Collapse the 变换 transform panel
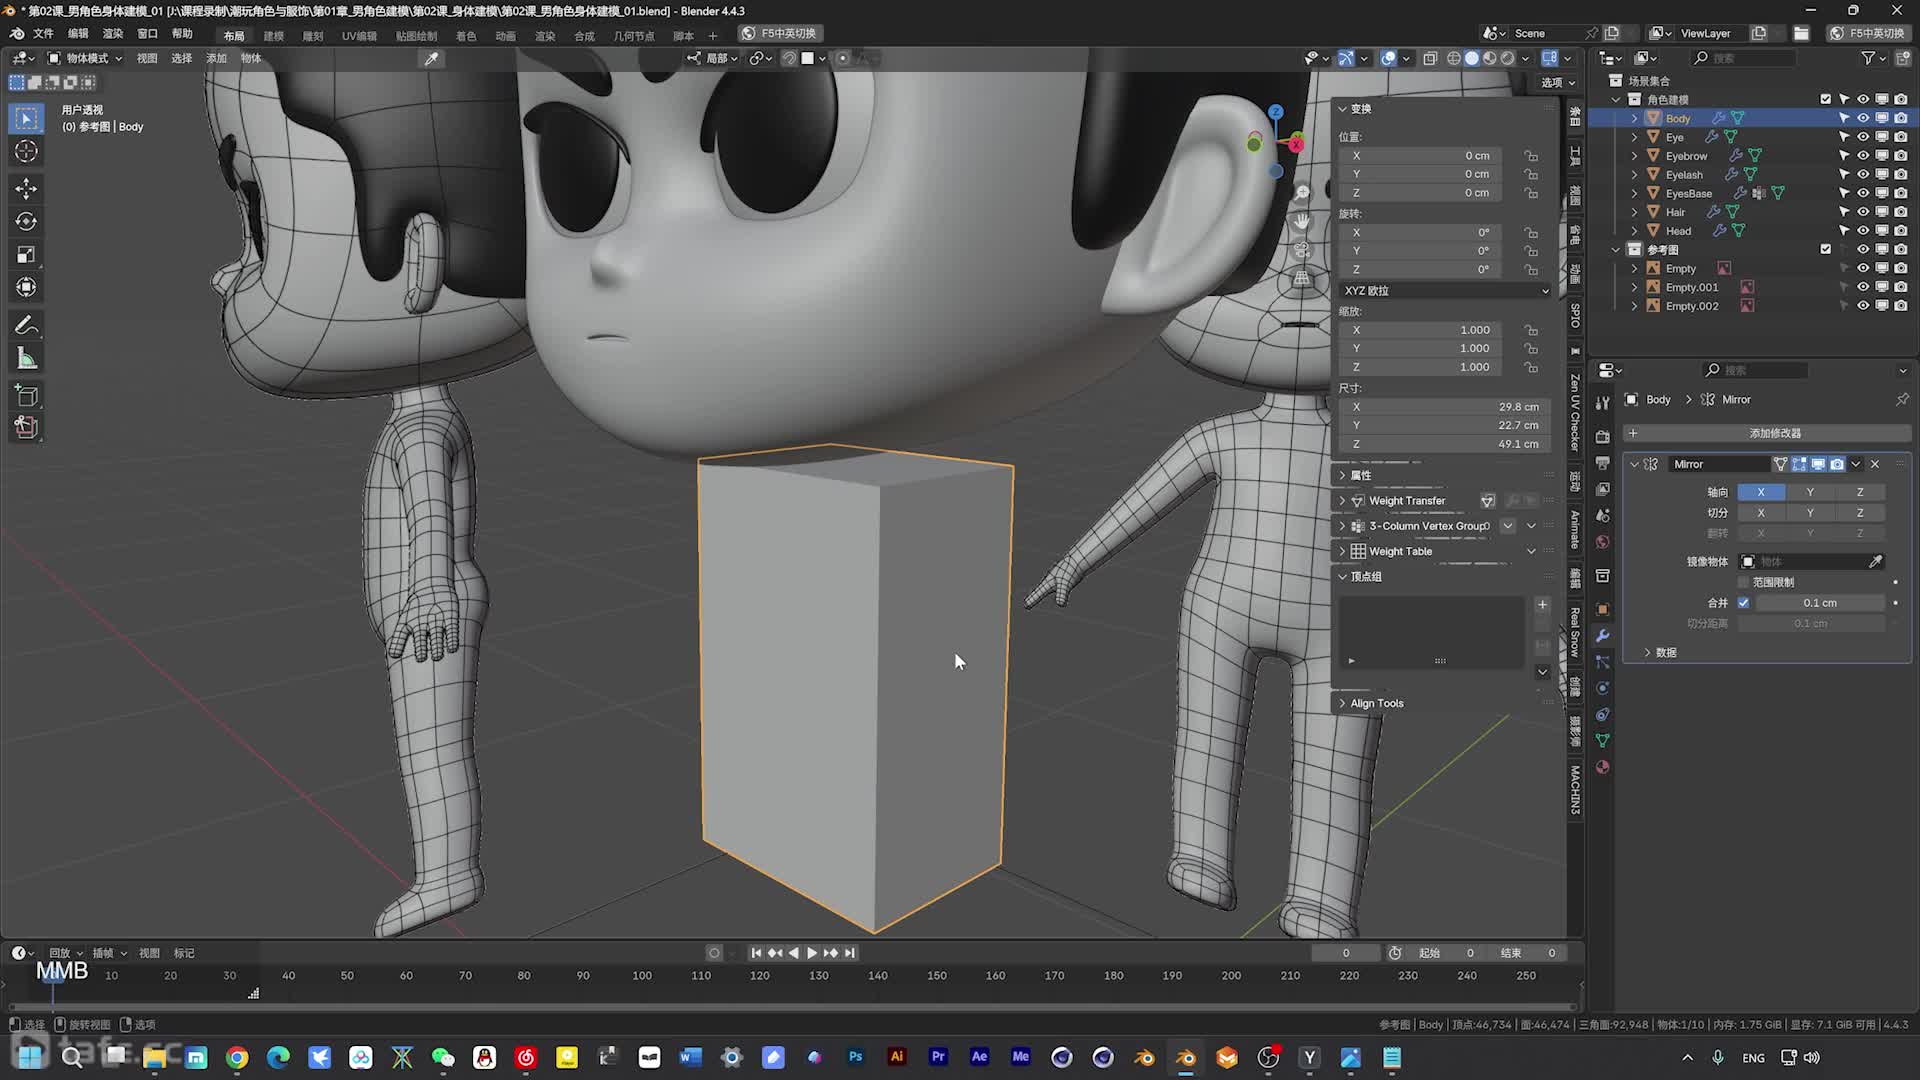1920x1080 pixels. point(1355,108)
